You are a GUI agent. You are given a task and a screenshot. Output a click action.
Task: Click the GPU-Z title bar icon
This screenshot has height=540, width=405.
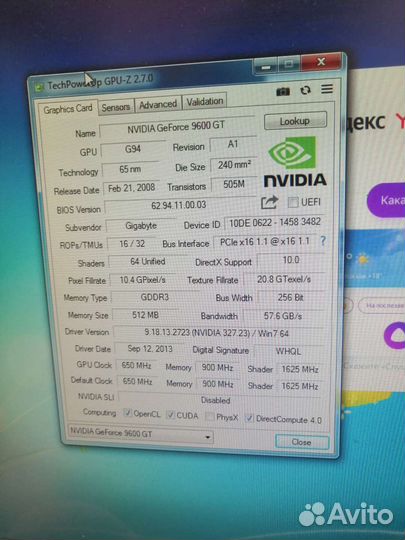[x=39, y=87]
